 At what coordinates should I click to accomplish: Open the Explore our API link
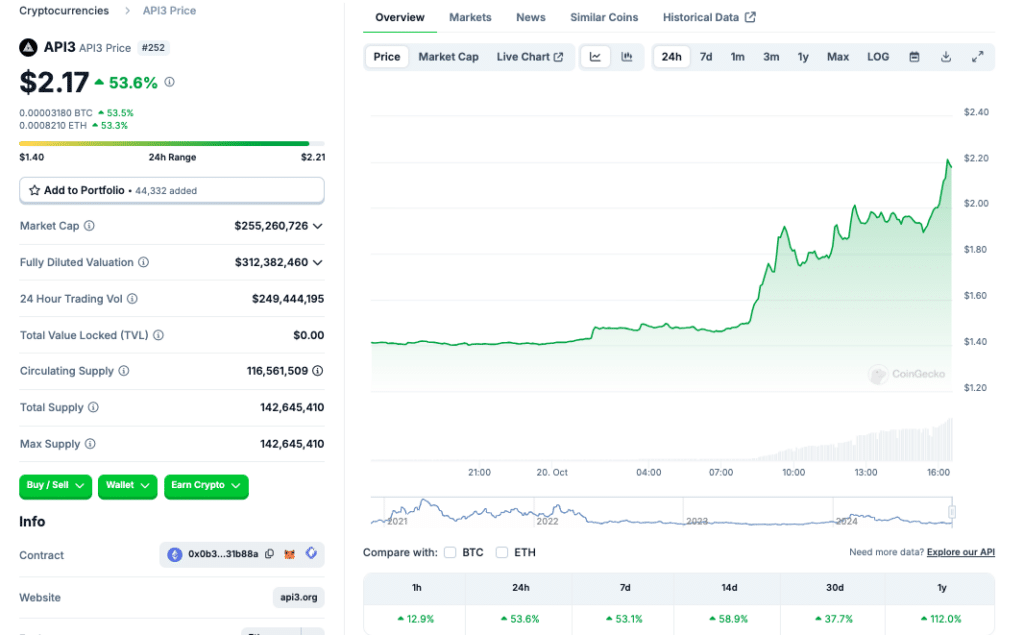[x=961, y=552]
